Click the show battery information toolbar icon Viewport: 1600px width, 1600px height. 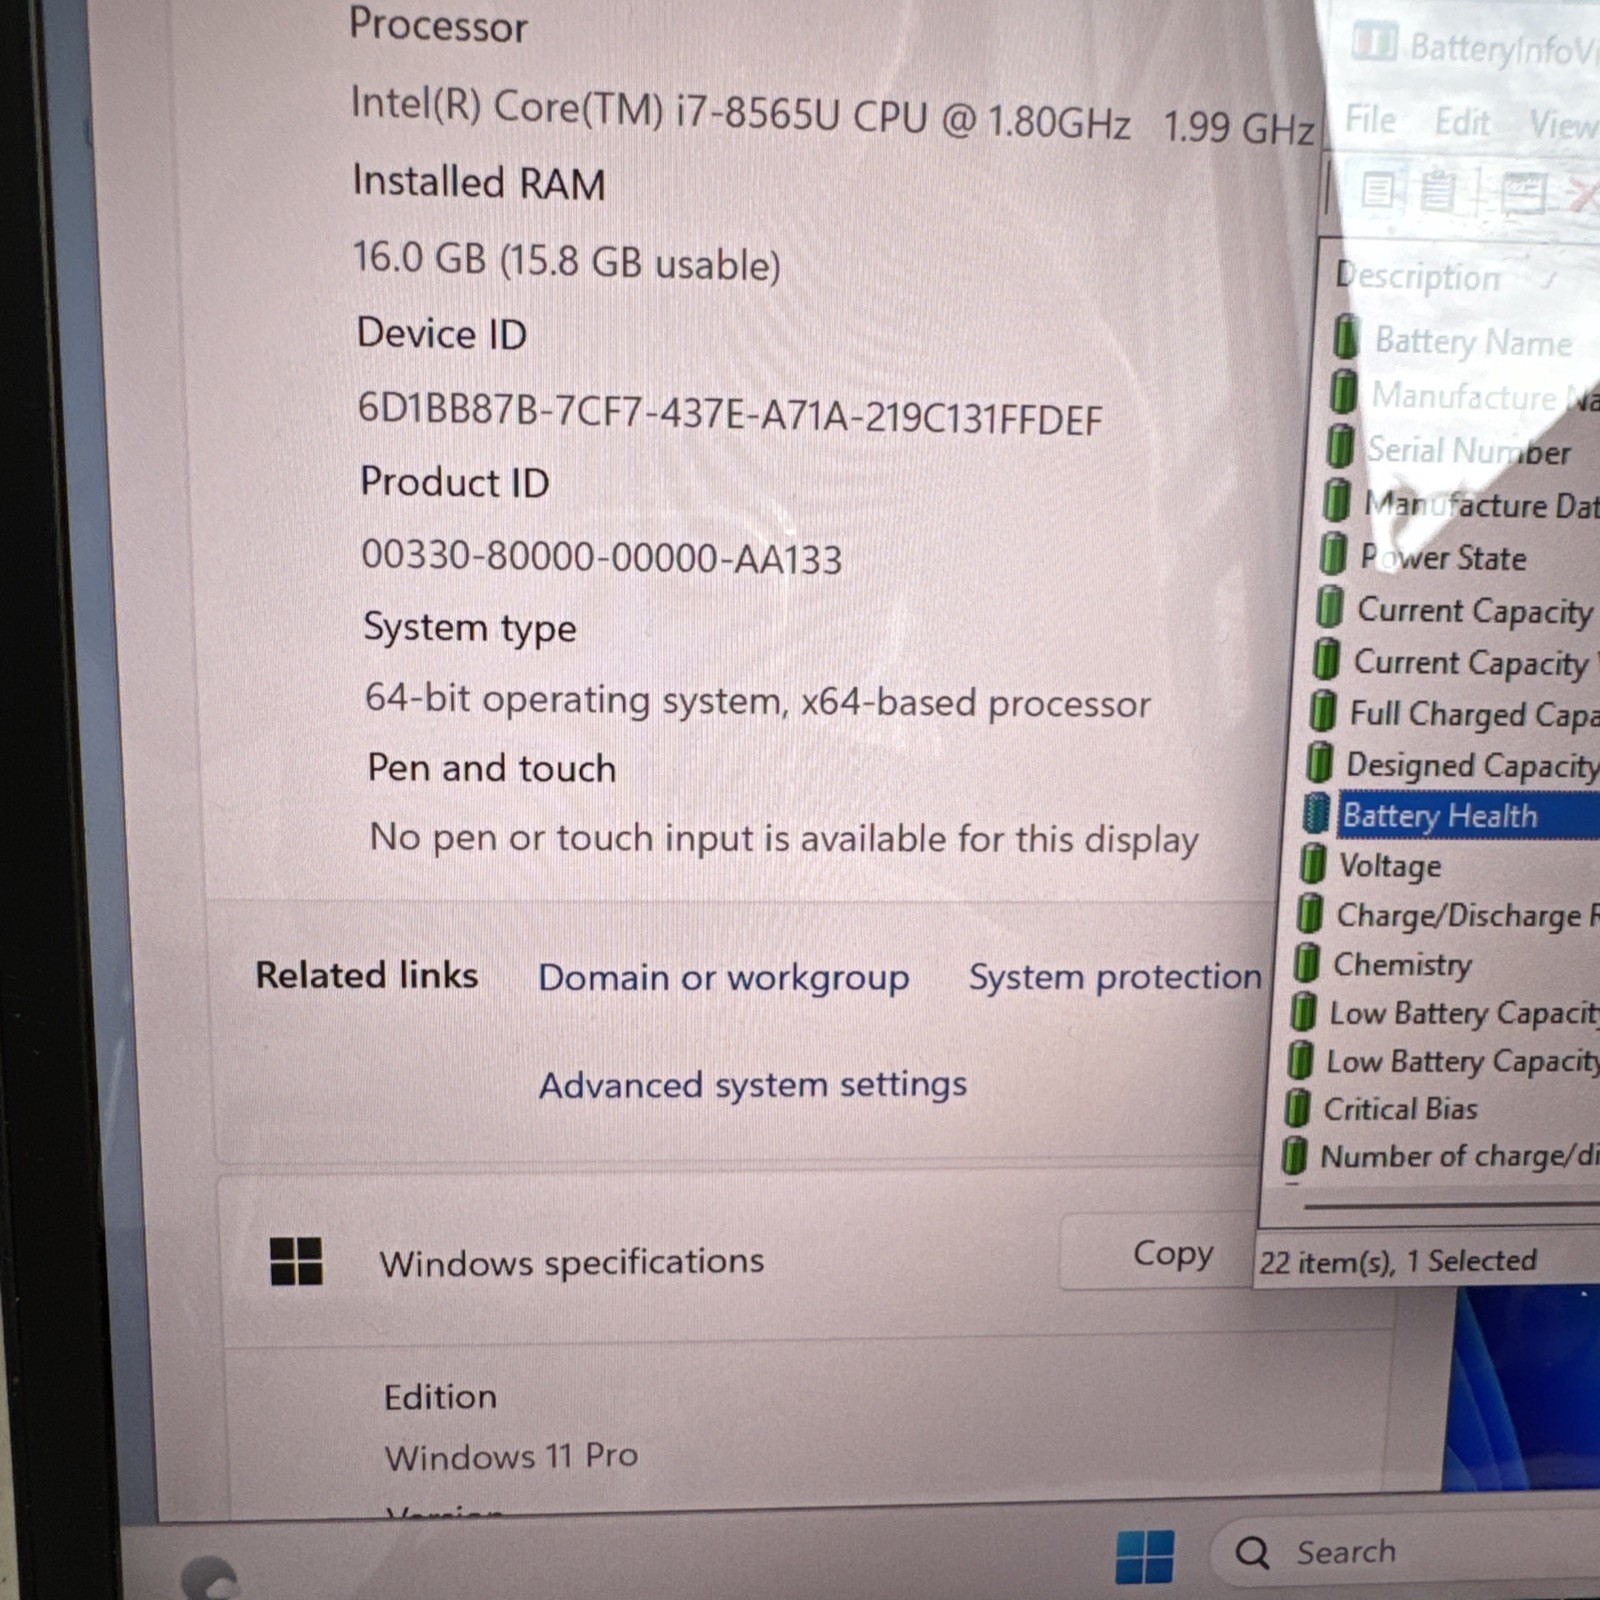1379,189
